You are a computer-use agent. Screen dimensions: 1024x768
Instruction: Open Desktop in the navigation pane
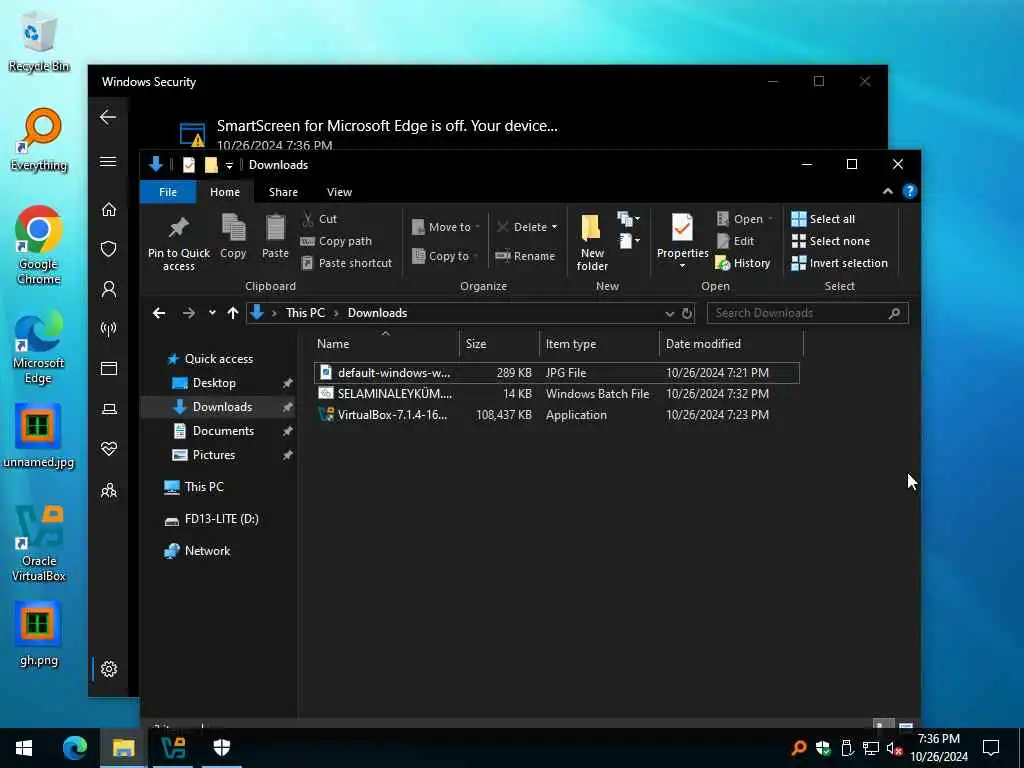214,383
